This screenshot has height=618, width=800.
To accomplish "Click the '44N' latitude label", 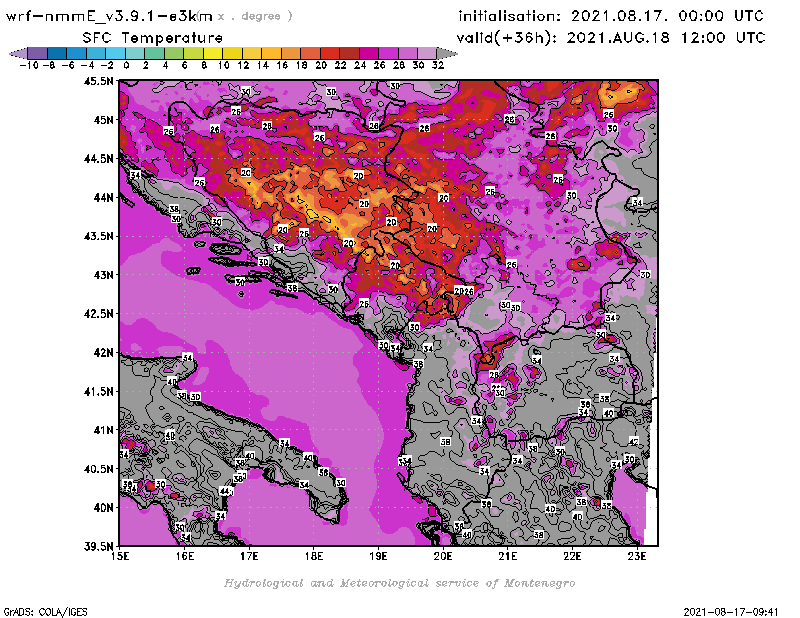I will tap(103, 197).
